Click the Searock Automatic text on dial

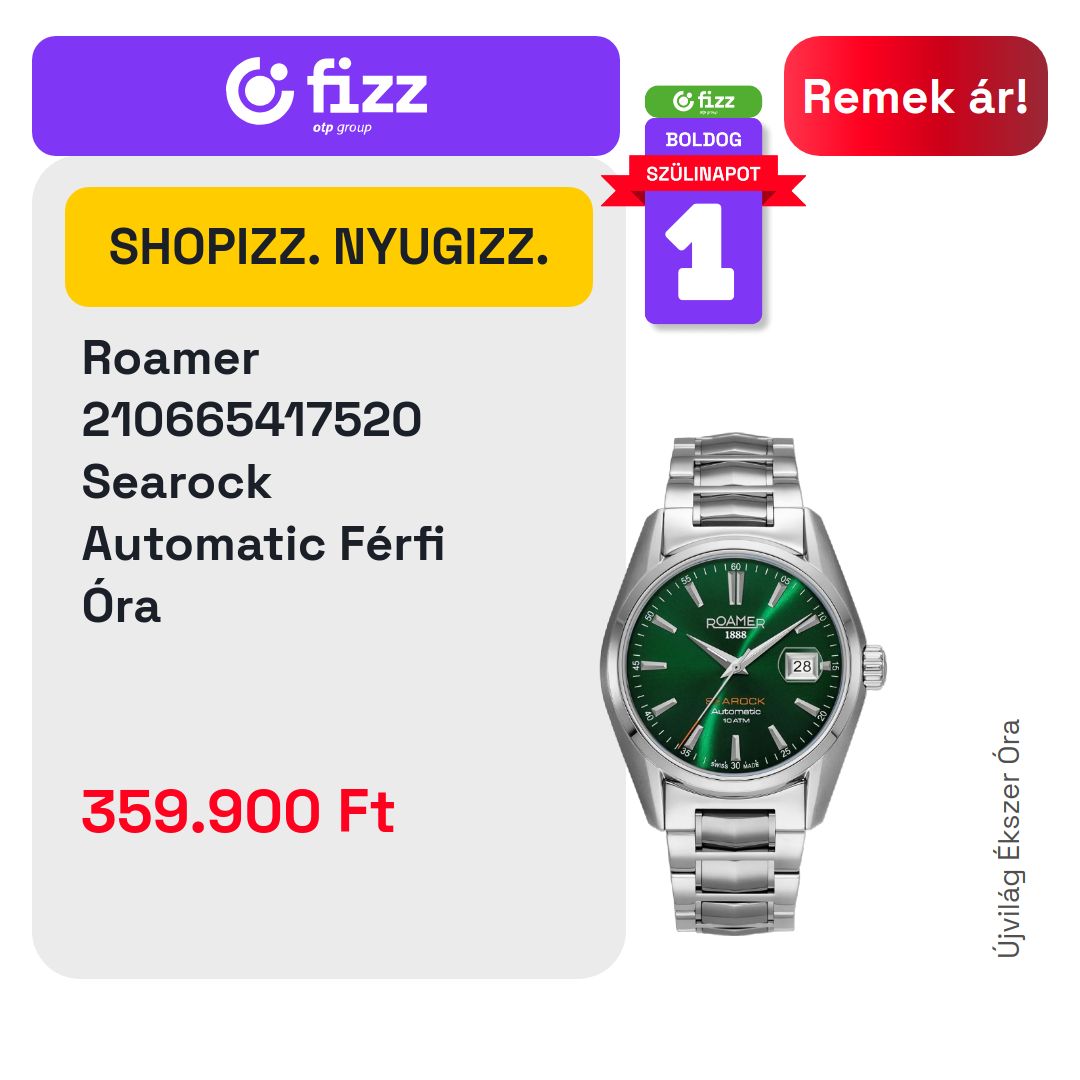(x=736, y=706)
